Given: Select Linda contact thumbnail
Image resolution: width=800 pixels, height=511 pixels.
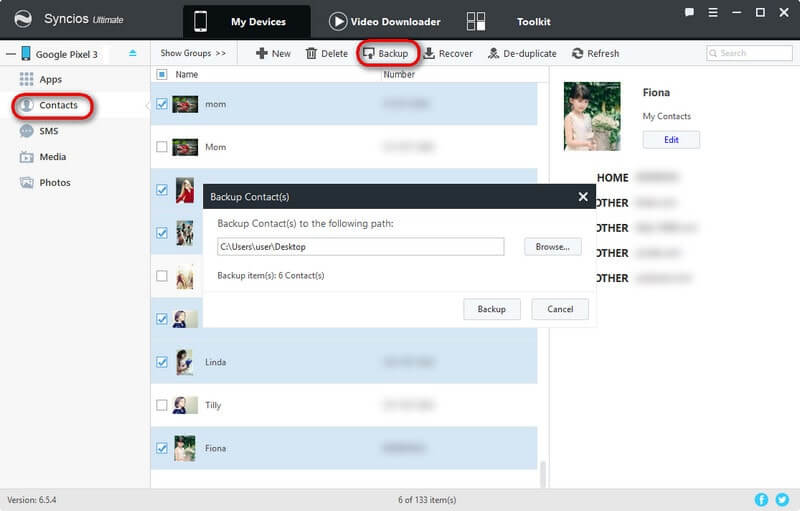Looking at the screenshot, I should pyautogui.click(x=185, y=362).
